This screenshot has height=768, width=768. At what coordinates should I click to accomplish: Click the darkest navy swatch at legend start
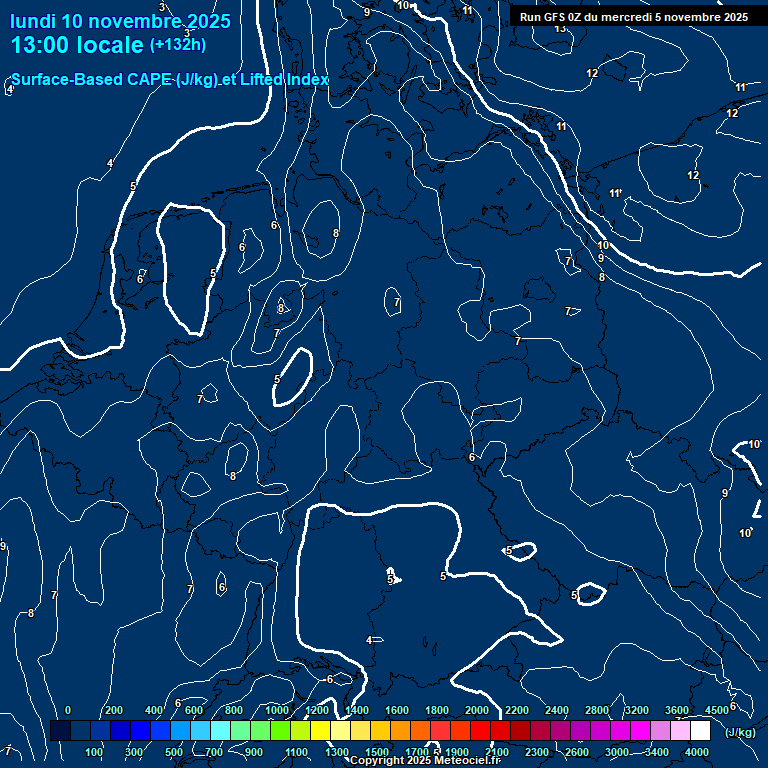click(60, 730)
